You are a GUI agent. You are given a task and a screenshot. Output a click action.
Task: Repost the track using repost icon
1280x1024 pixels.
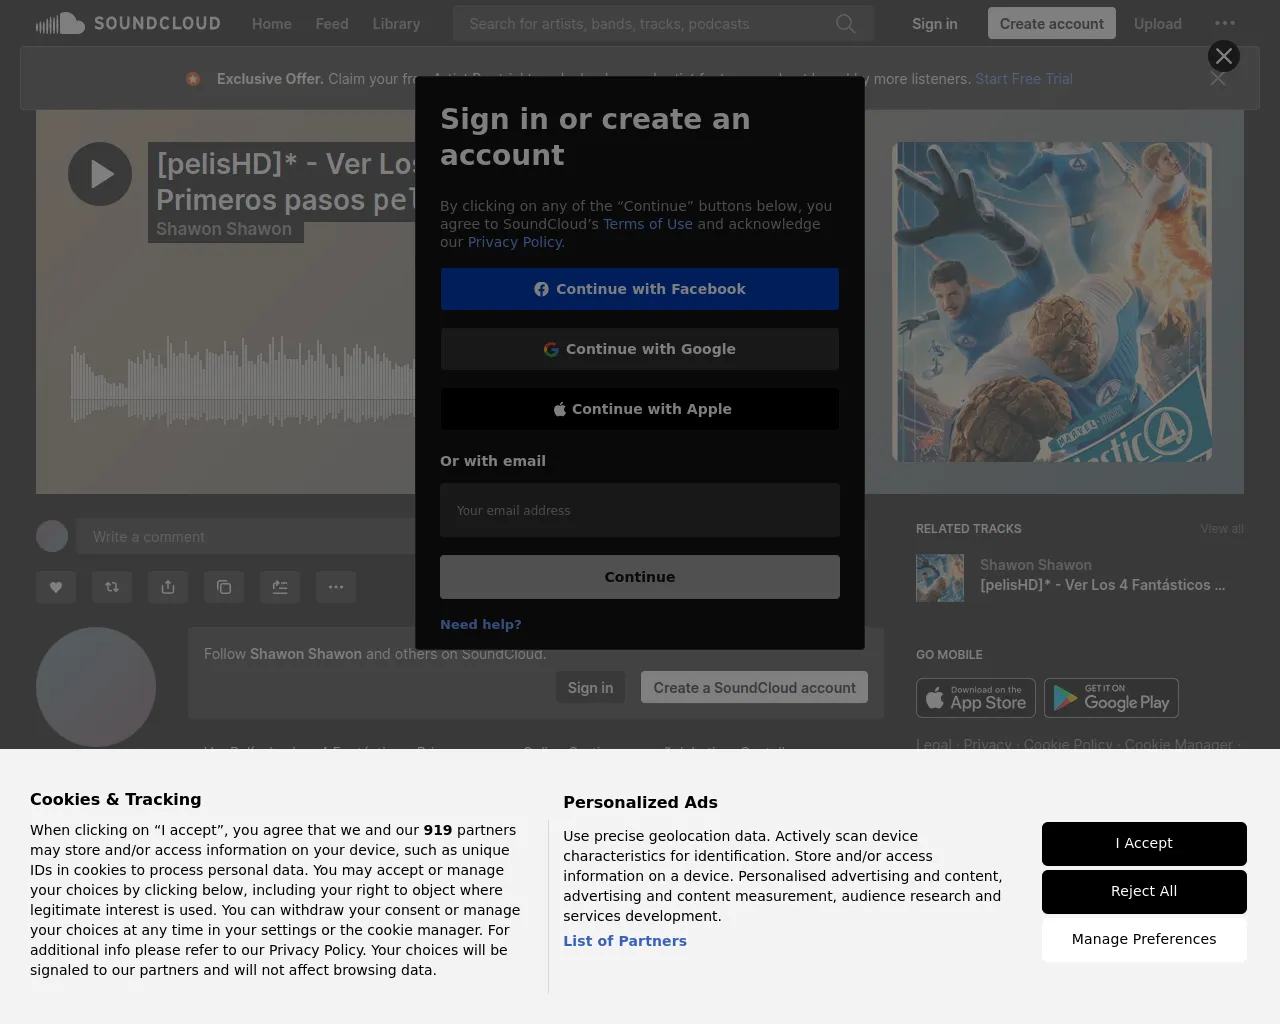tap(112, 587)
